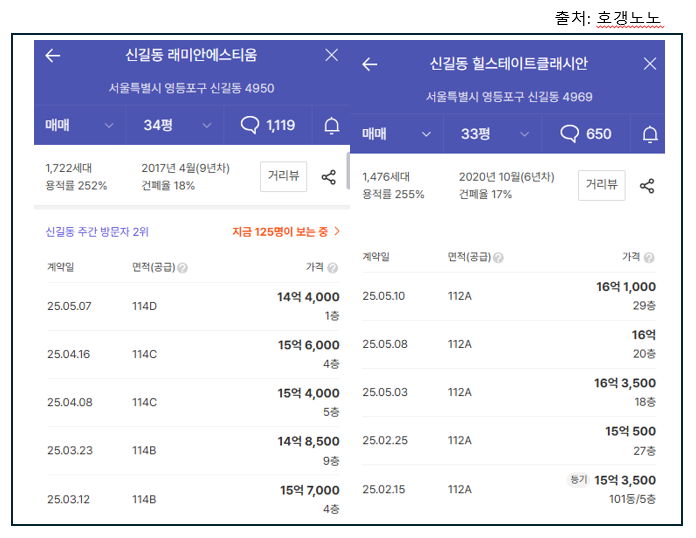This screenshot has height=538, width=696.
Task: Select the 25.03.12 114B transaction row
Action: (x=193, y=499)
